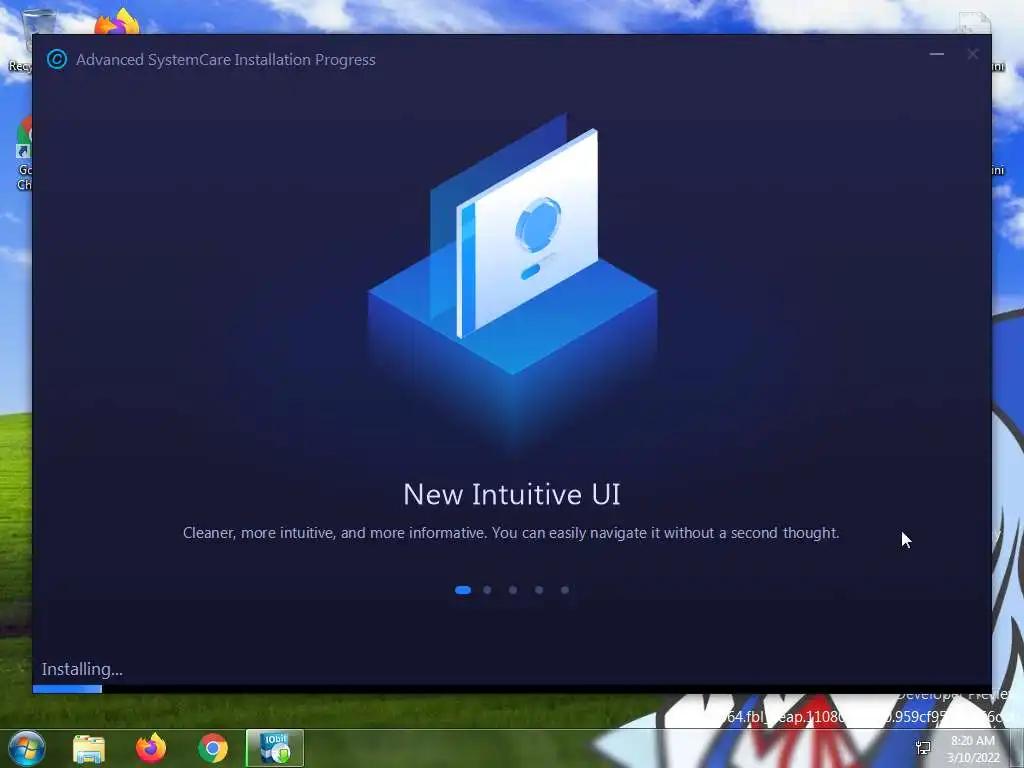Launch Firefox from the taskbar

click(151, 748)
